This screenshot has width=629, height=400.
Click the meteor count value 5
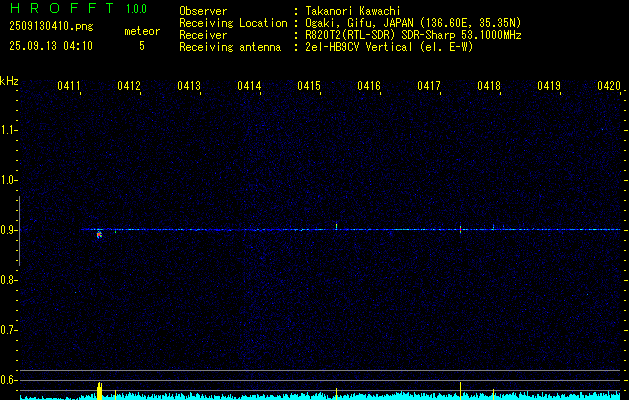pyautogui.click(x=142, y=46)
